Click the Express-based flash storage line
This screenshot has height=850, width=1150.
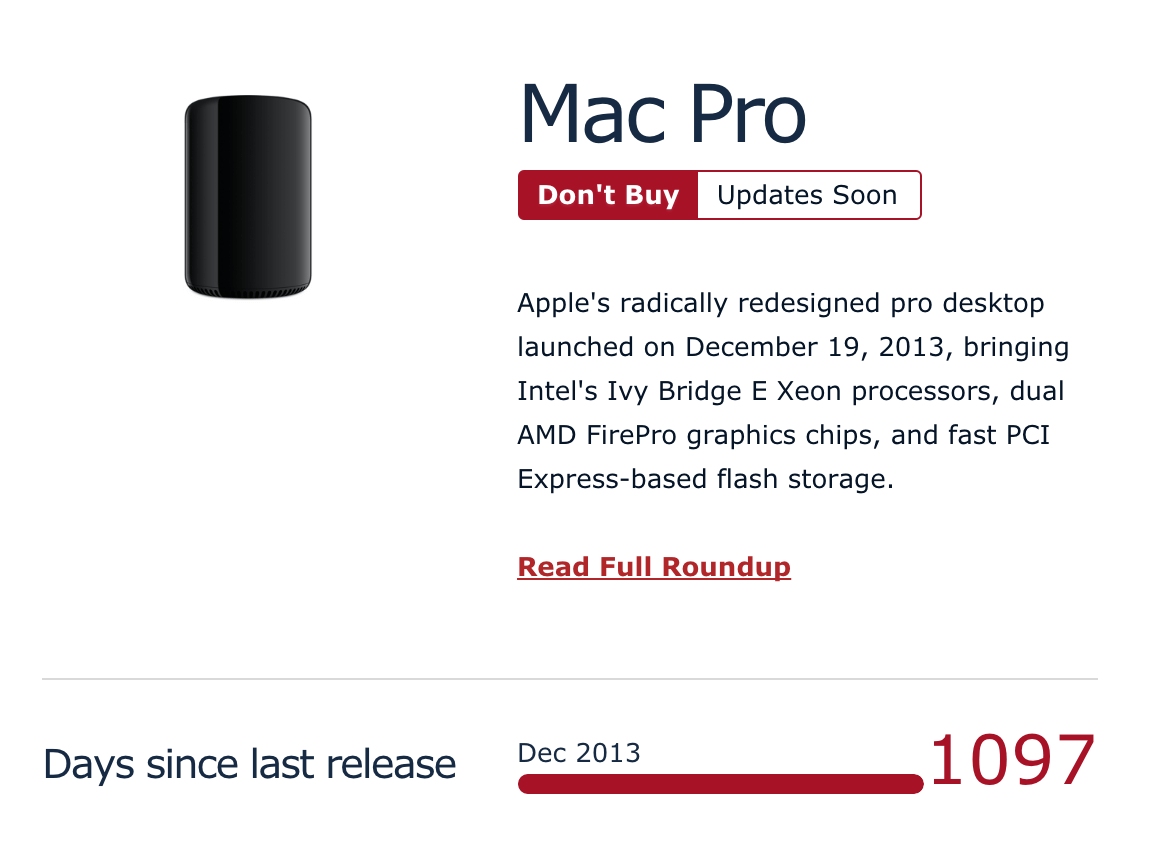pyautogui.click(x=706, y=479)
